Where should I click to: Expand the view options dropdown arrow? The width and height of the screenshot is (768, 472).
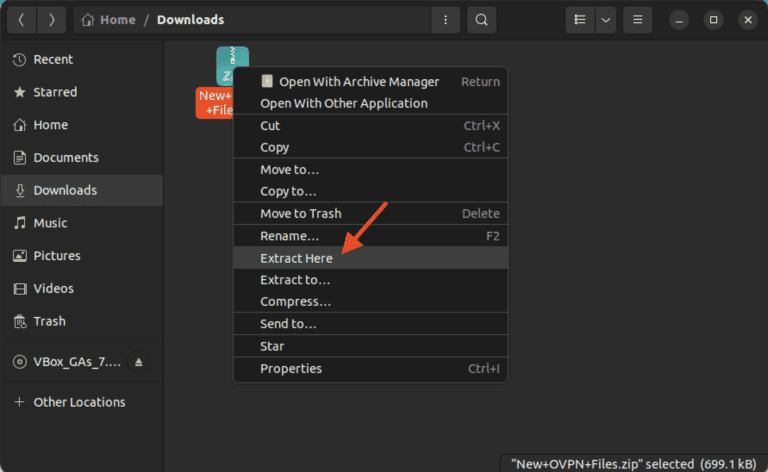(x=606, y=20)
